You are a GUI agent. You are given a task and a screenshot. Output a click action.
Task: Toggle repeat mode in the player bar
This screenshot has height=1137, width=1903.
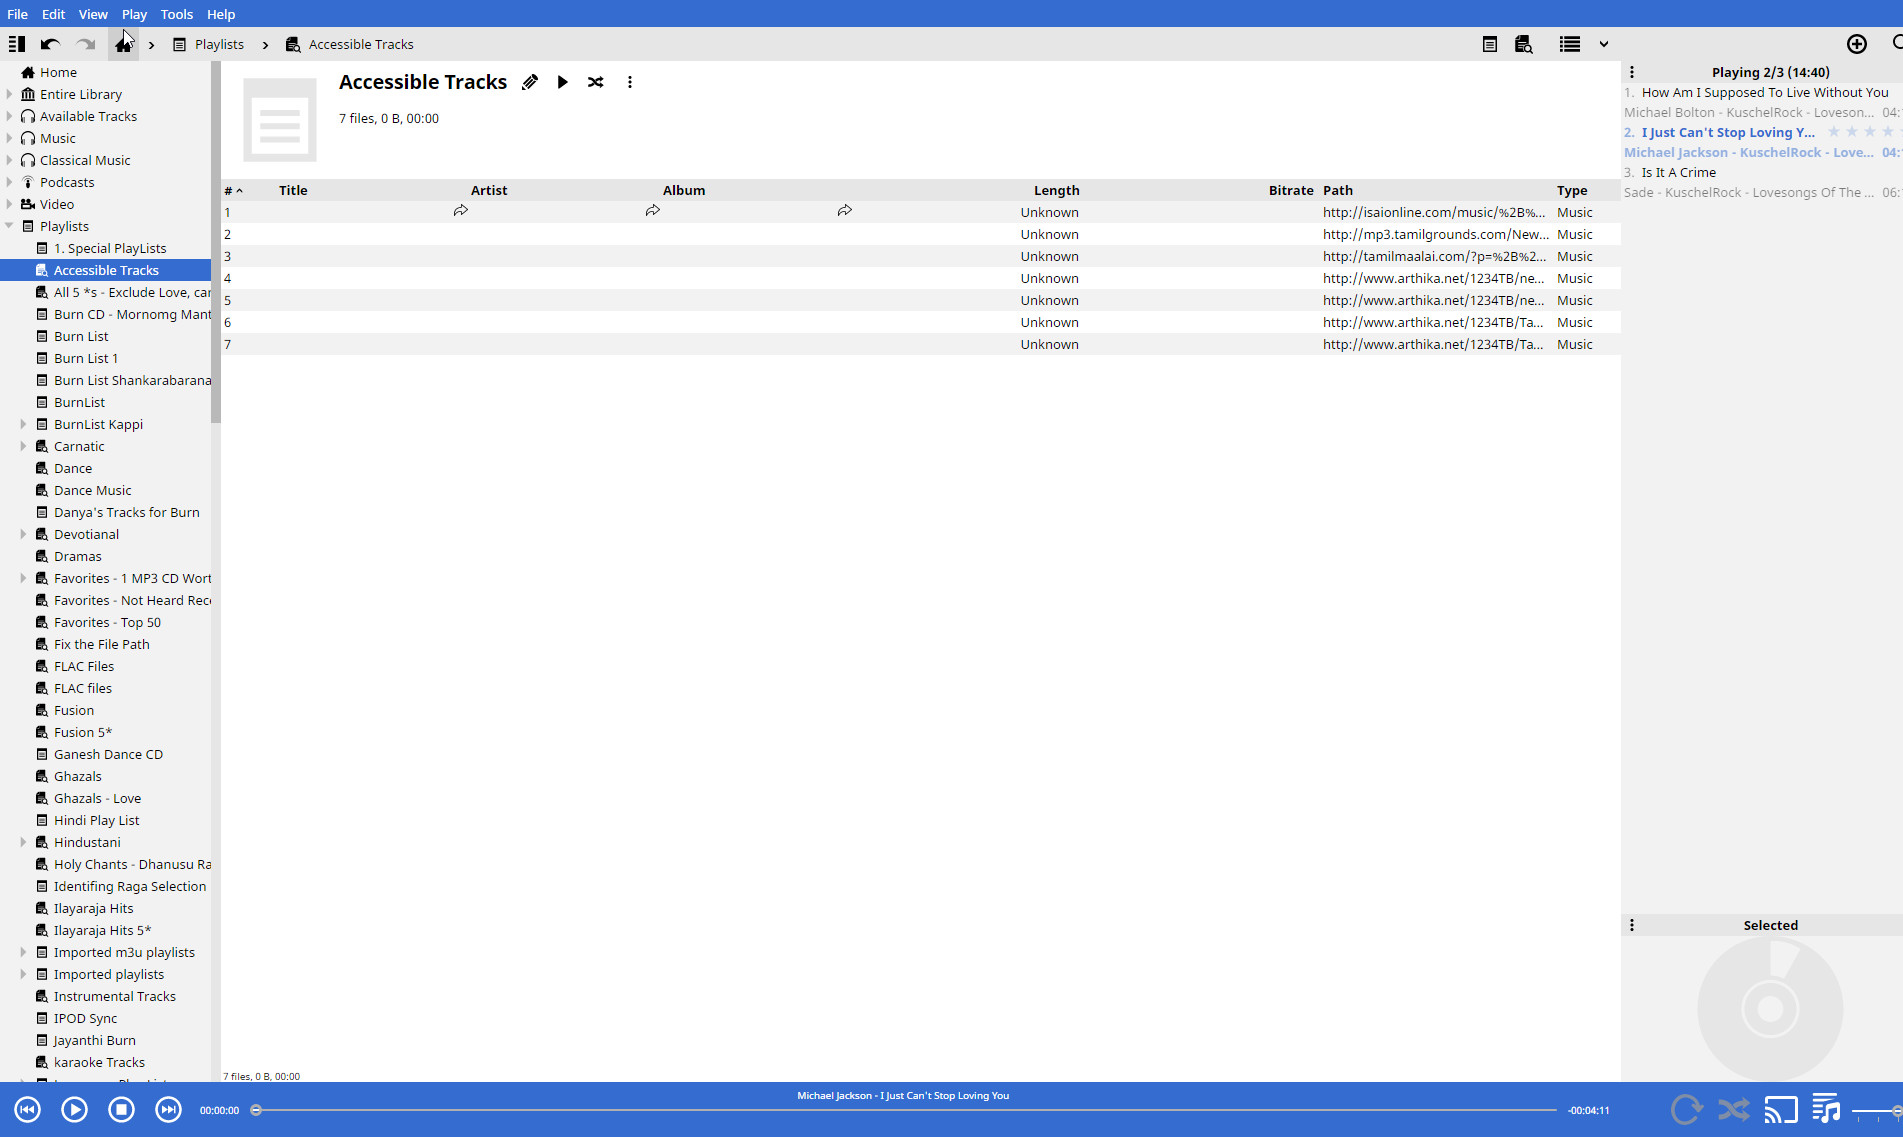pos(1686,1110)
